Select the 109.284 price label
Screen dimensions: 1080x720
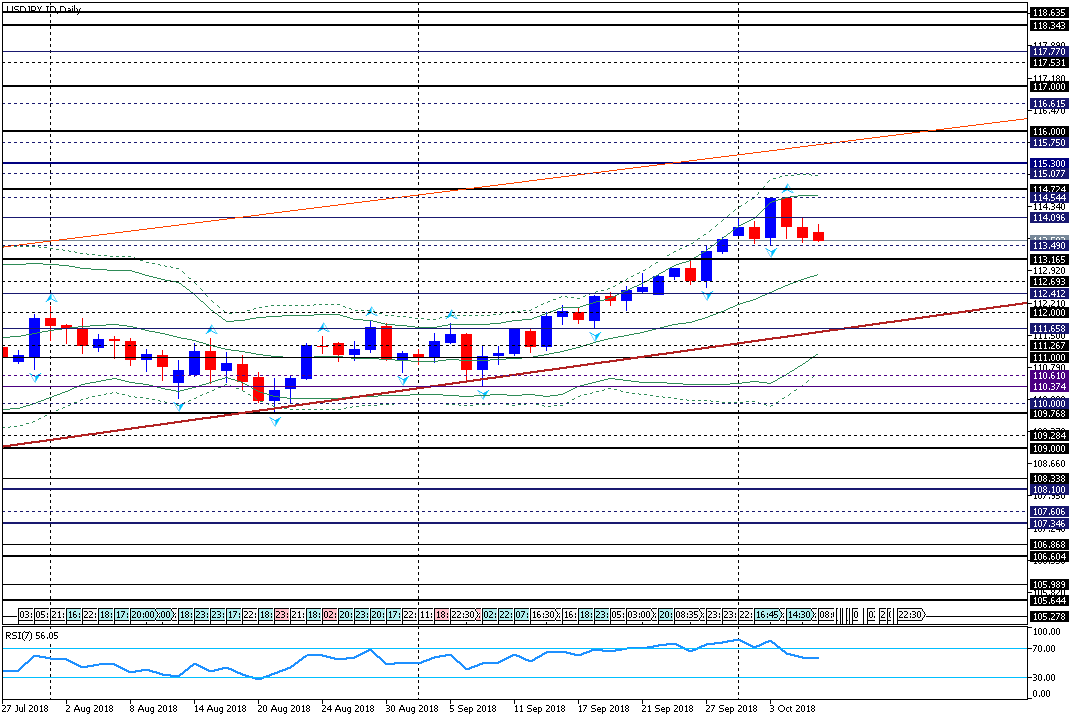(1049, 436)
